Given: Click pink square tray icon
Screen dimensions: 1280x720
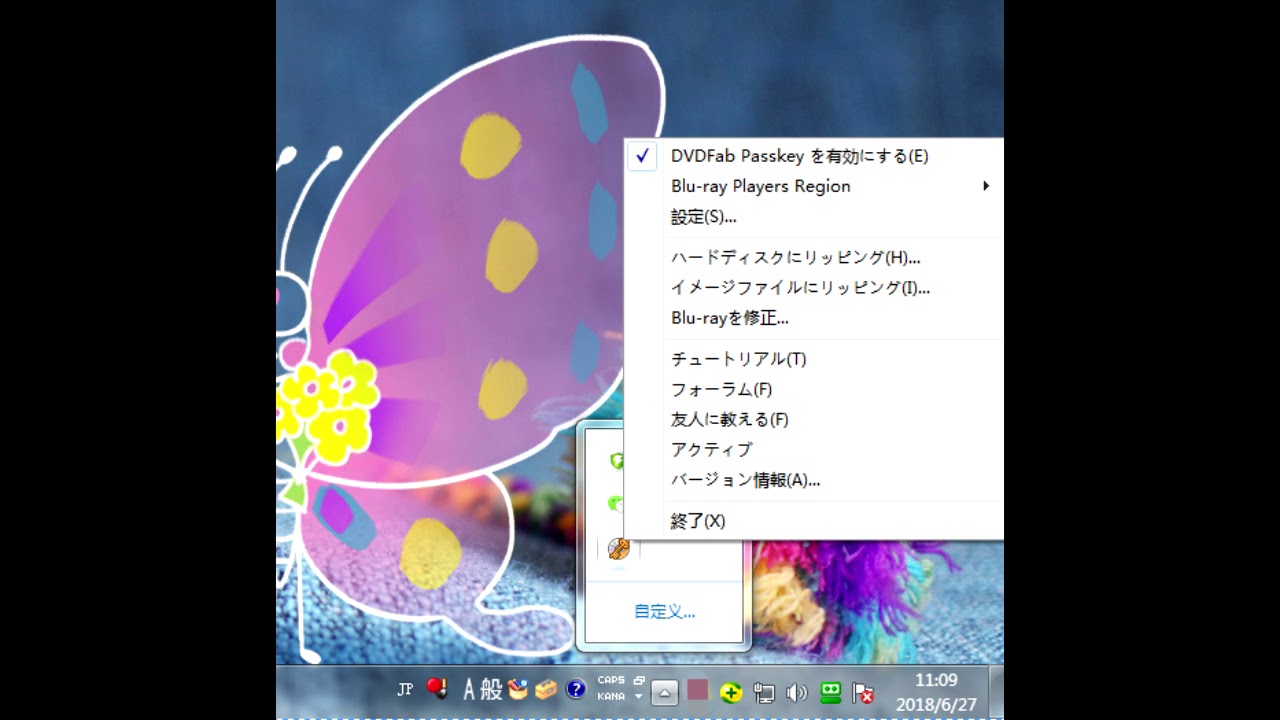Looking at the screenshot, I should pos(698,691).
